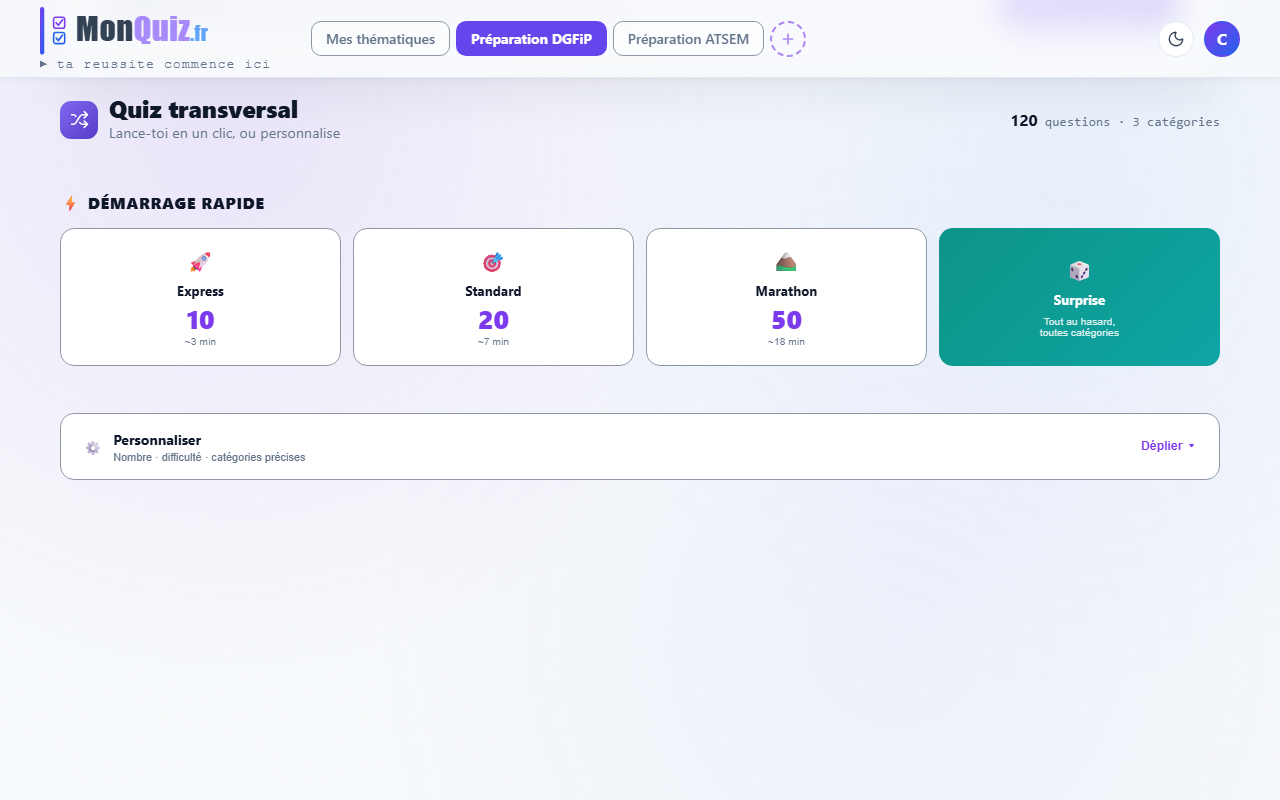The height and width of the screenshot is (800, 1280).
Task: Click the MonQuiz.fr logo text
Action: (x=142, y=30)
